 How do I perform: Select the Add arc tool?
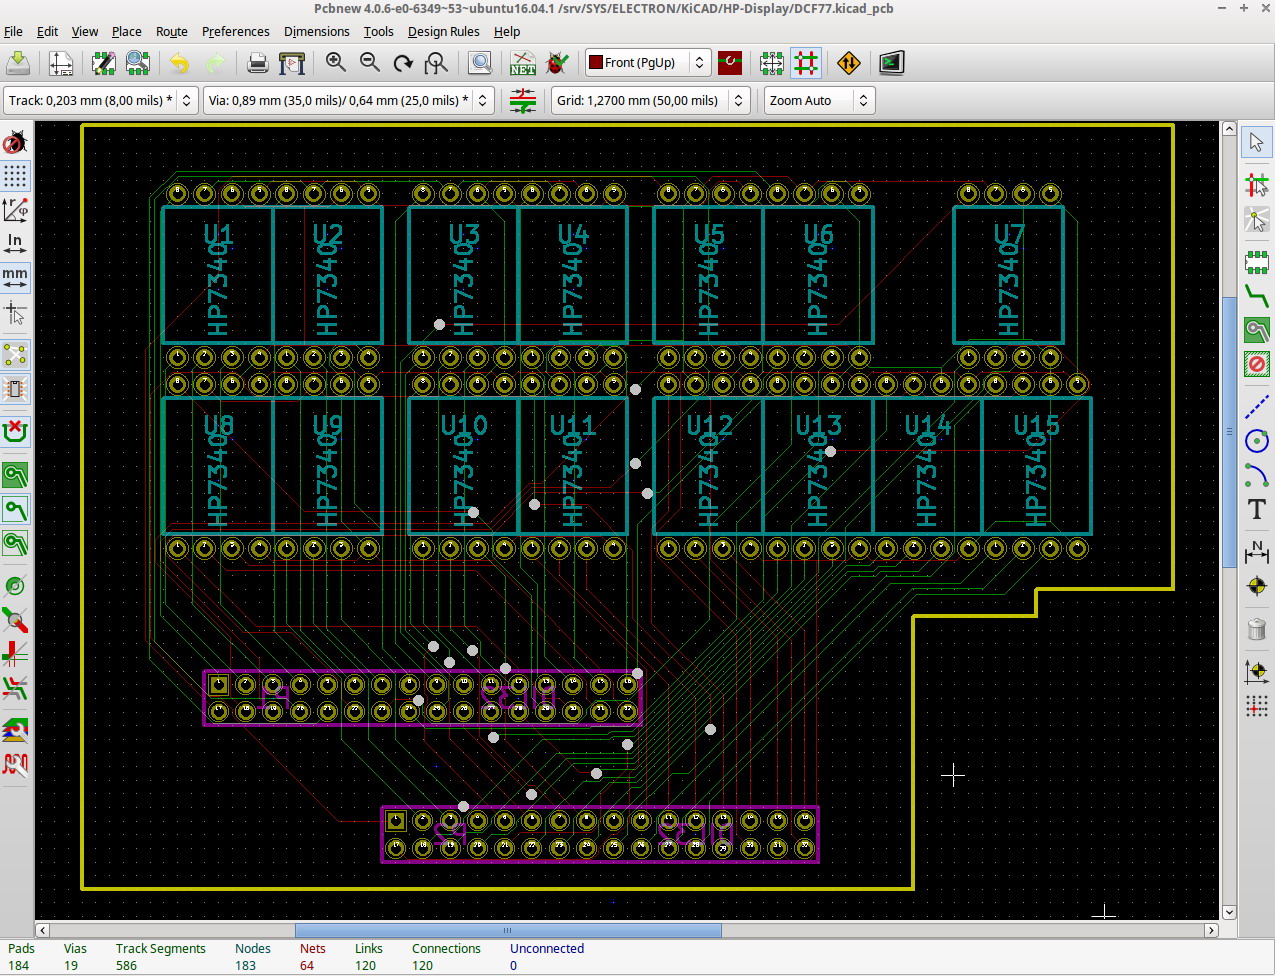point(1257,475)
